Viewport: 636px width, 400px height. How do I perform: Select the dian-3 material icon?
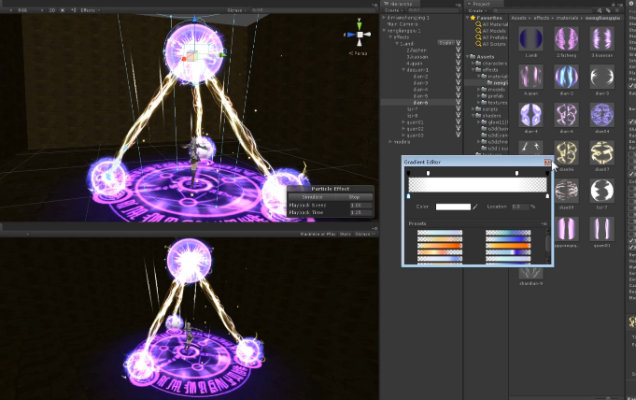pyautogui.click(x=601, y=77)
